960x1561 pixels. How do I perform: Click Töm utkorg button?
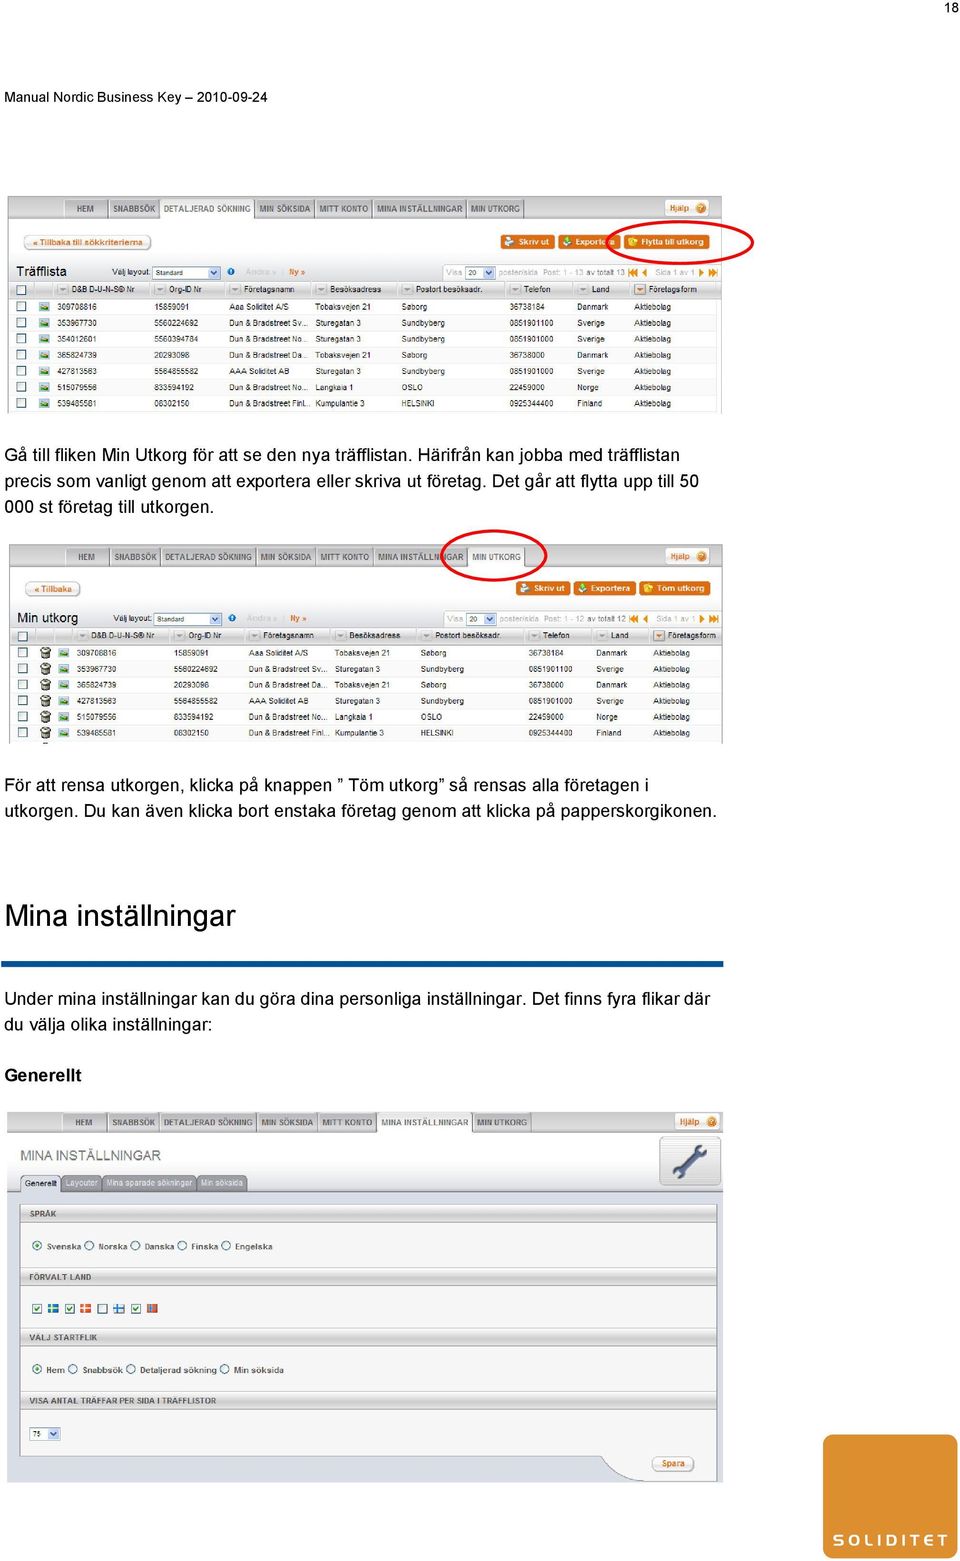pos(675,588)
